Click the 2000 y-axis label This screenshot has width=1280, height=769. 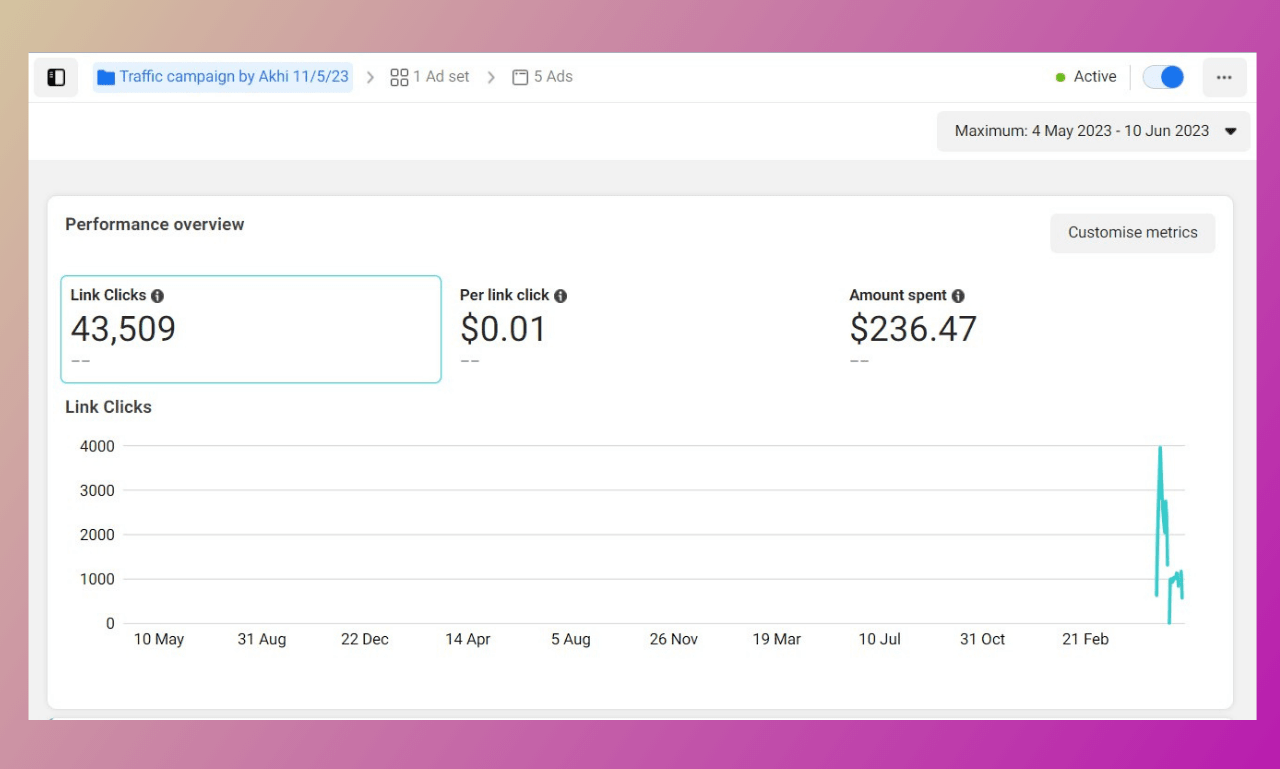[x=97, y=535]
